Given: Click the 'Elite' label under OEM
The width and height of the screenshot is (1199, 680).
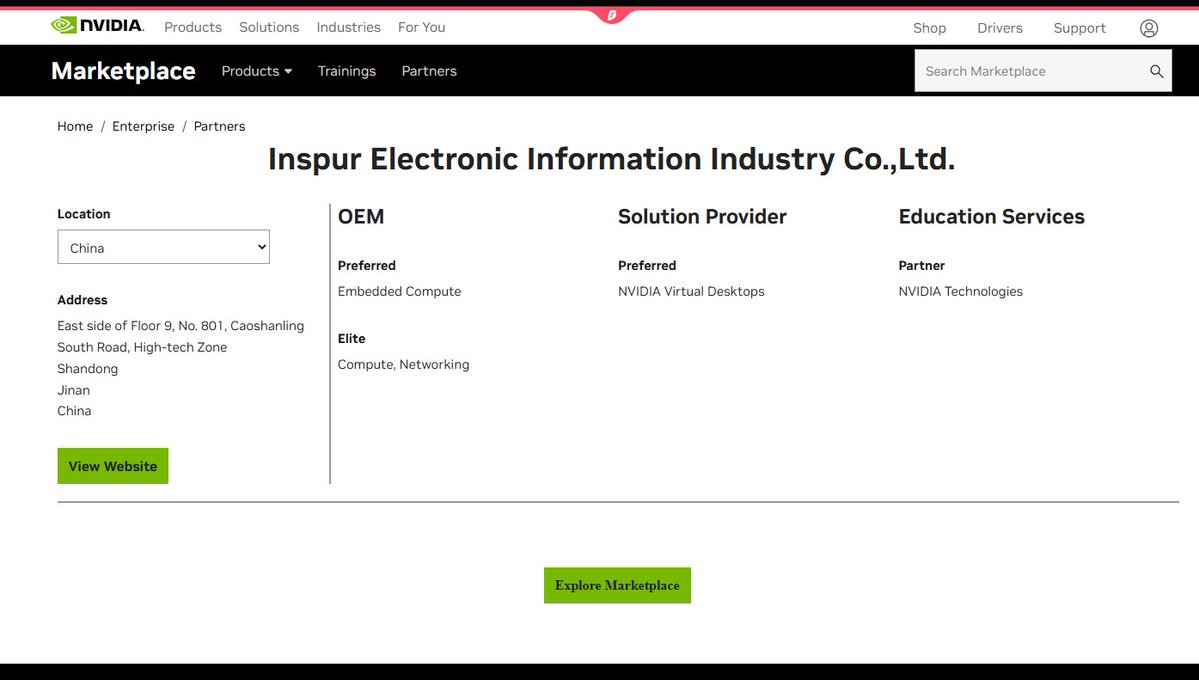Looking at the screenshot, I should (x=352, y=339).
